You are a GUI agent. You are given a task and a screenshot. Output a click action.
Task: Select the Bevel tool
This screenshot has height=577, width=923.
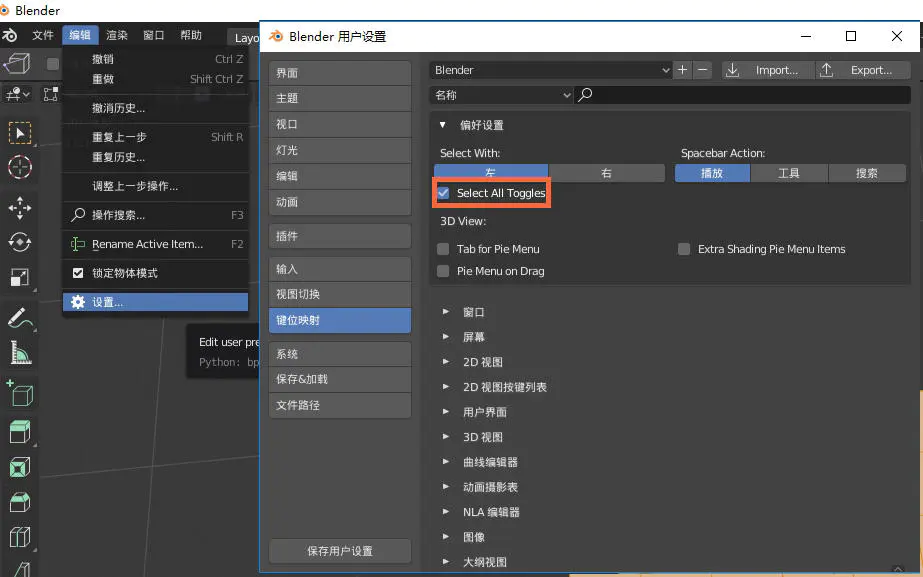click(19, 502)
